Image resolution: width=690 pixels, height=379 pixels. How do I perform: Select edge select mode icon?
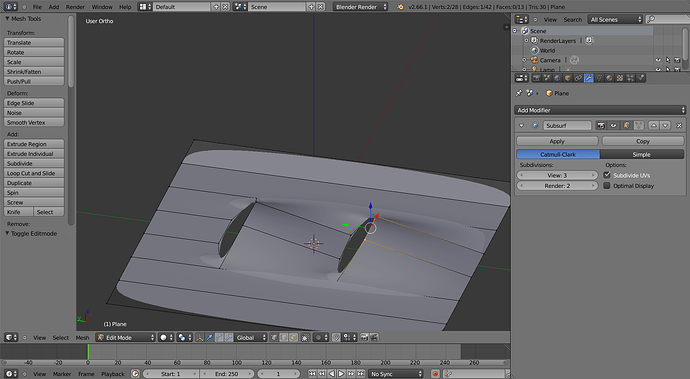(284, 338)
